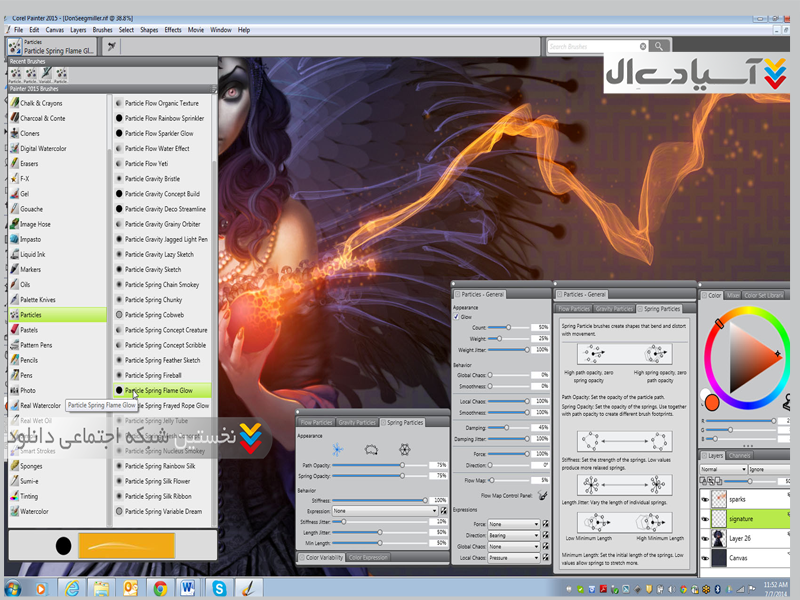This screenshot has height=600, width=800.
Task: Open the Flow Map Control Panel icon
Action: click(543, 494)
